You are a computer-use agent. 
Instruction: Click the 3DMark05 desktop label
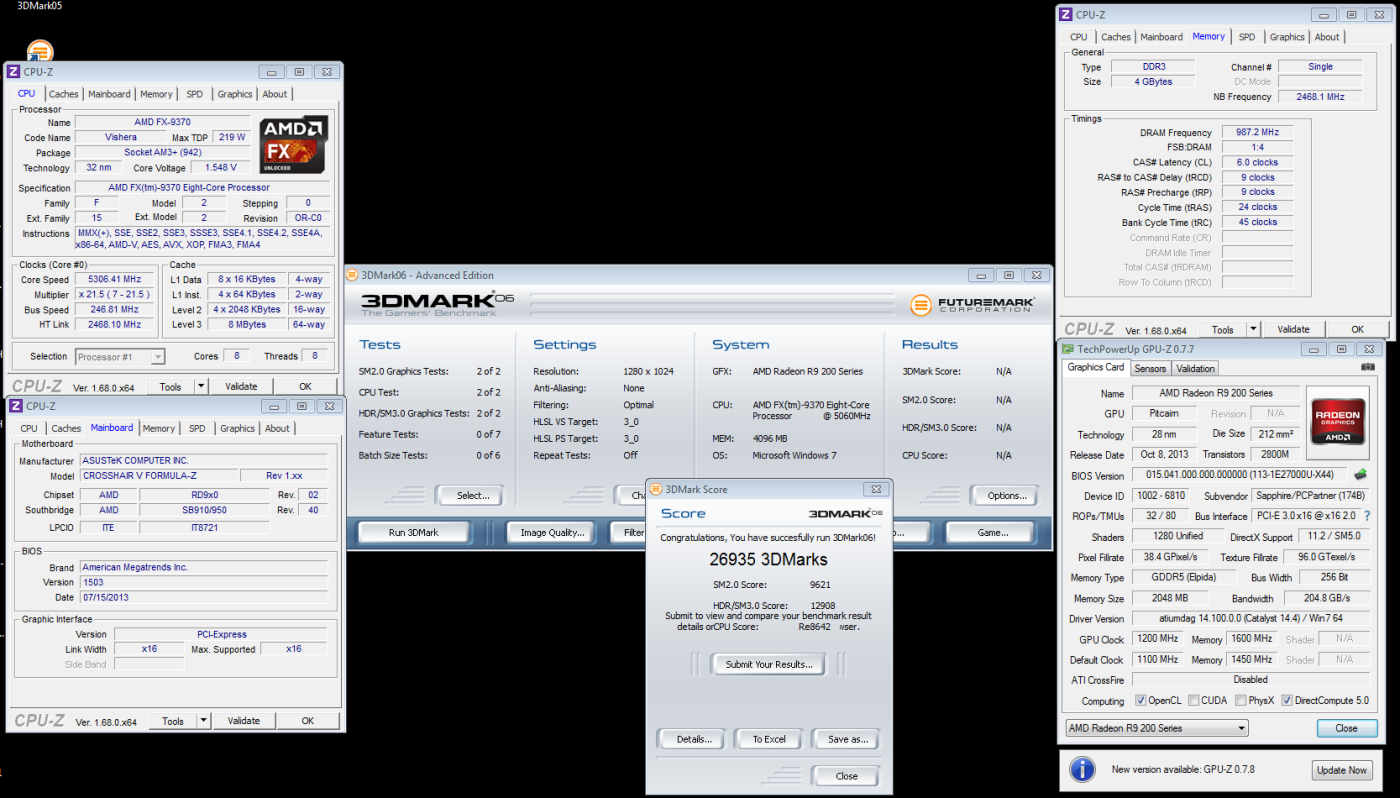pyautogui.click(x=41, y=5)
